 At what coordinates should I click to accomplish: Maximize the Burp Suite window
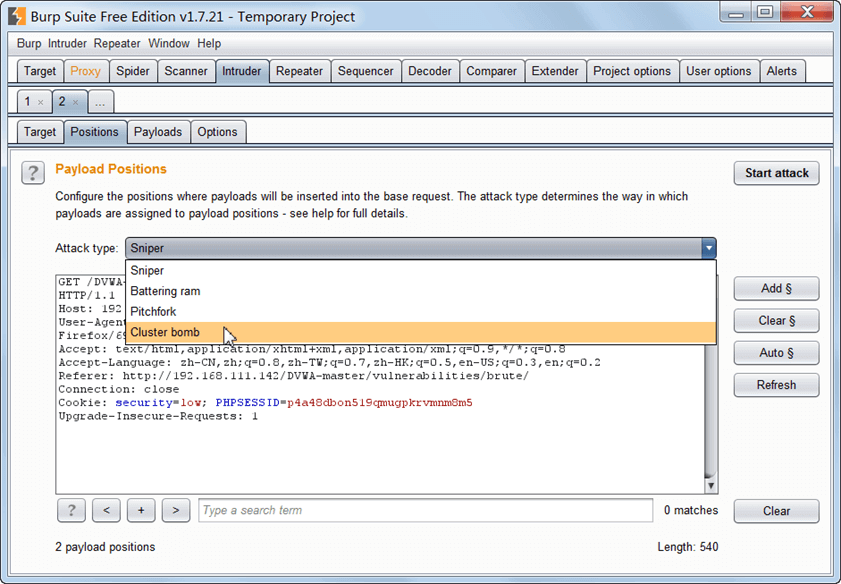coord(765,12)
